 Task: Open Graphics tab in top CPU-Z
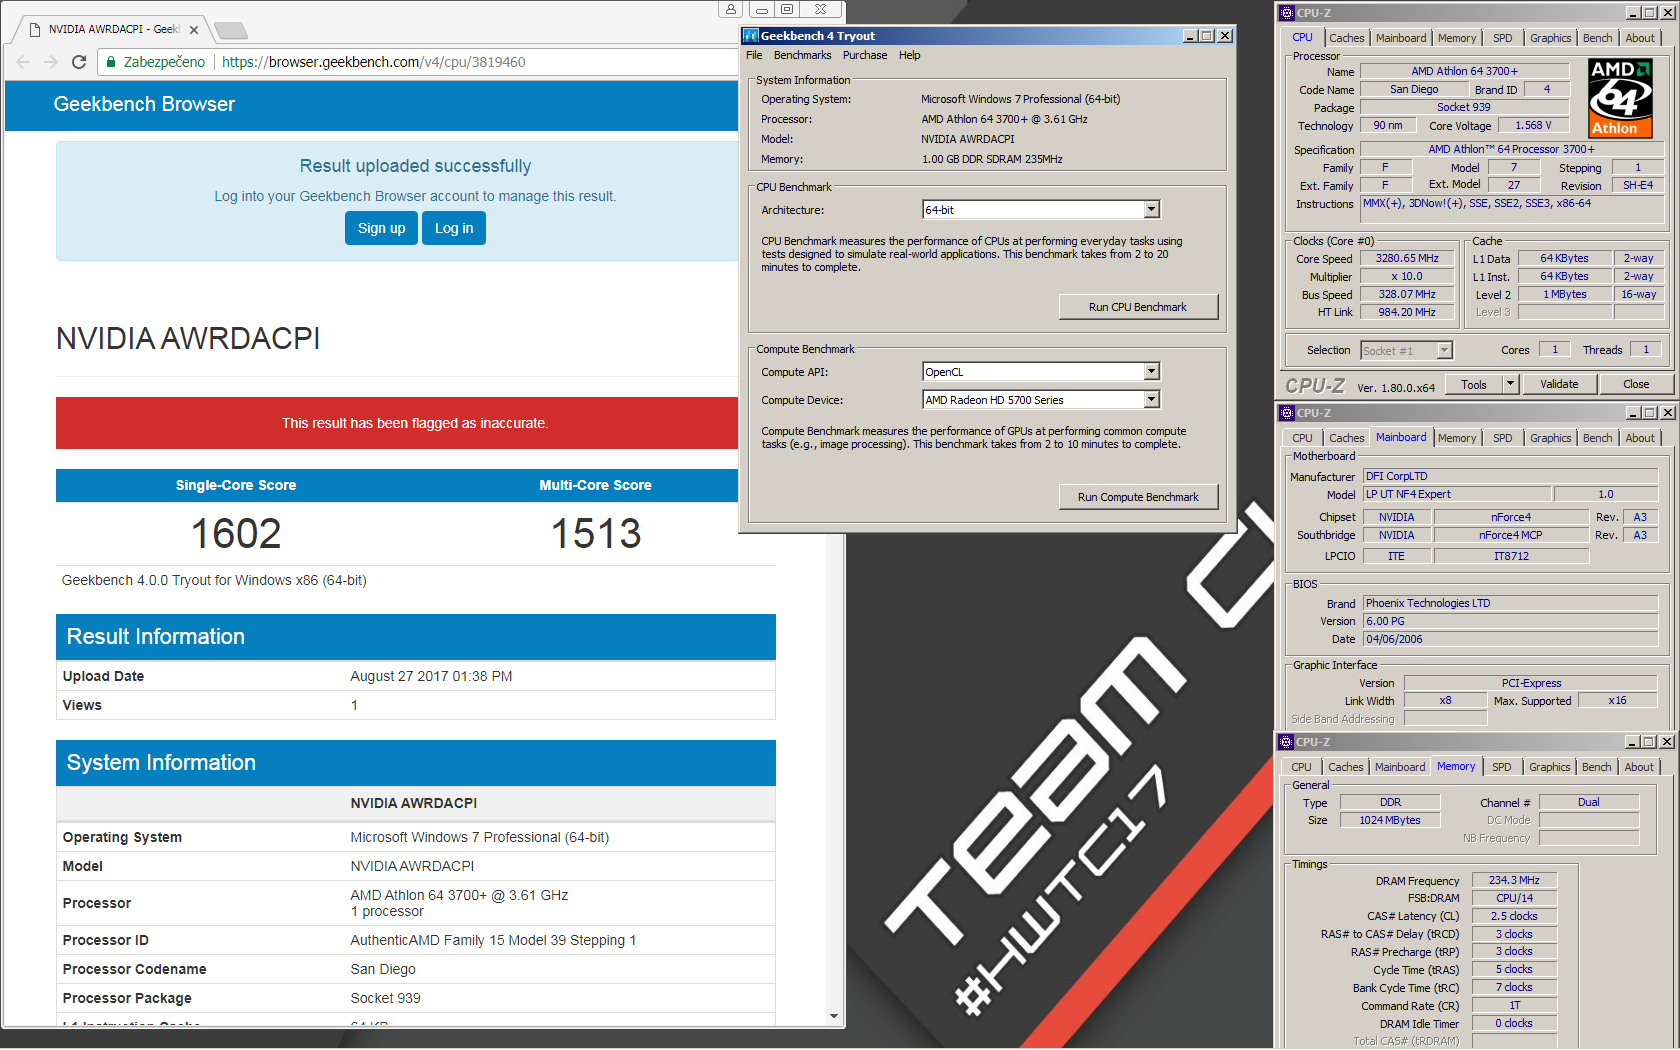coord(1550,38)
